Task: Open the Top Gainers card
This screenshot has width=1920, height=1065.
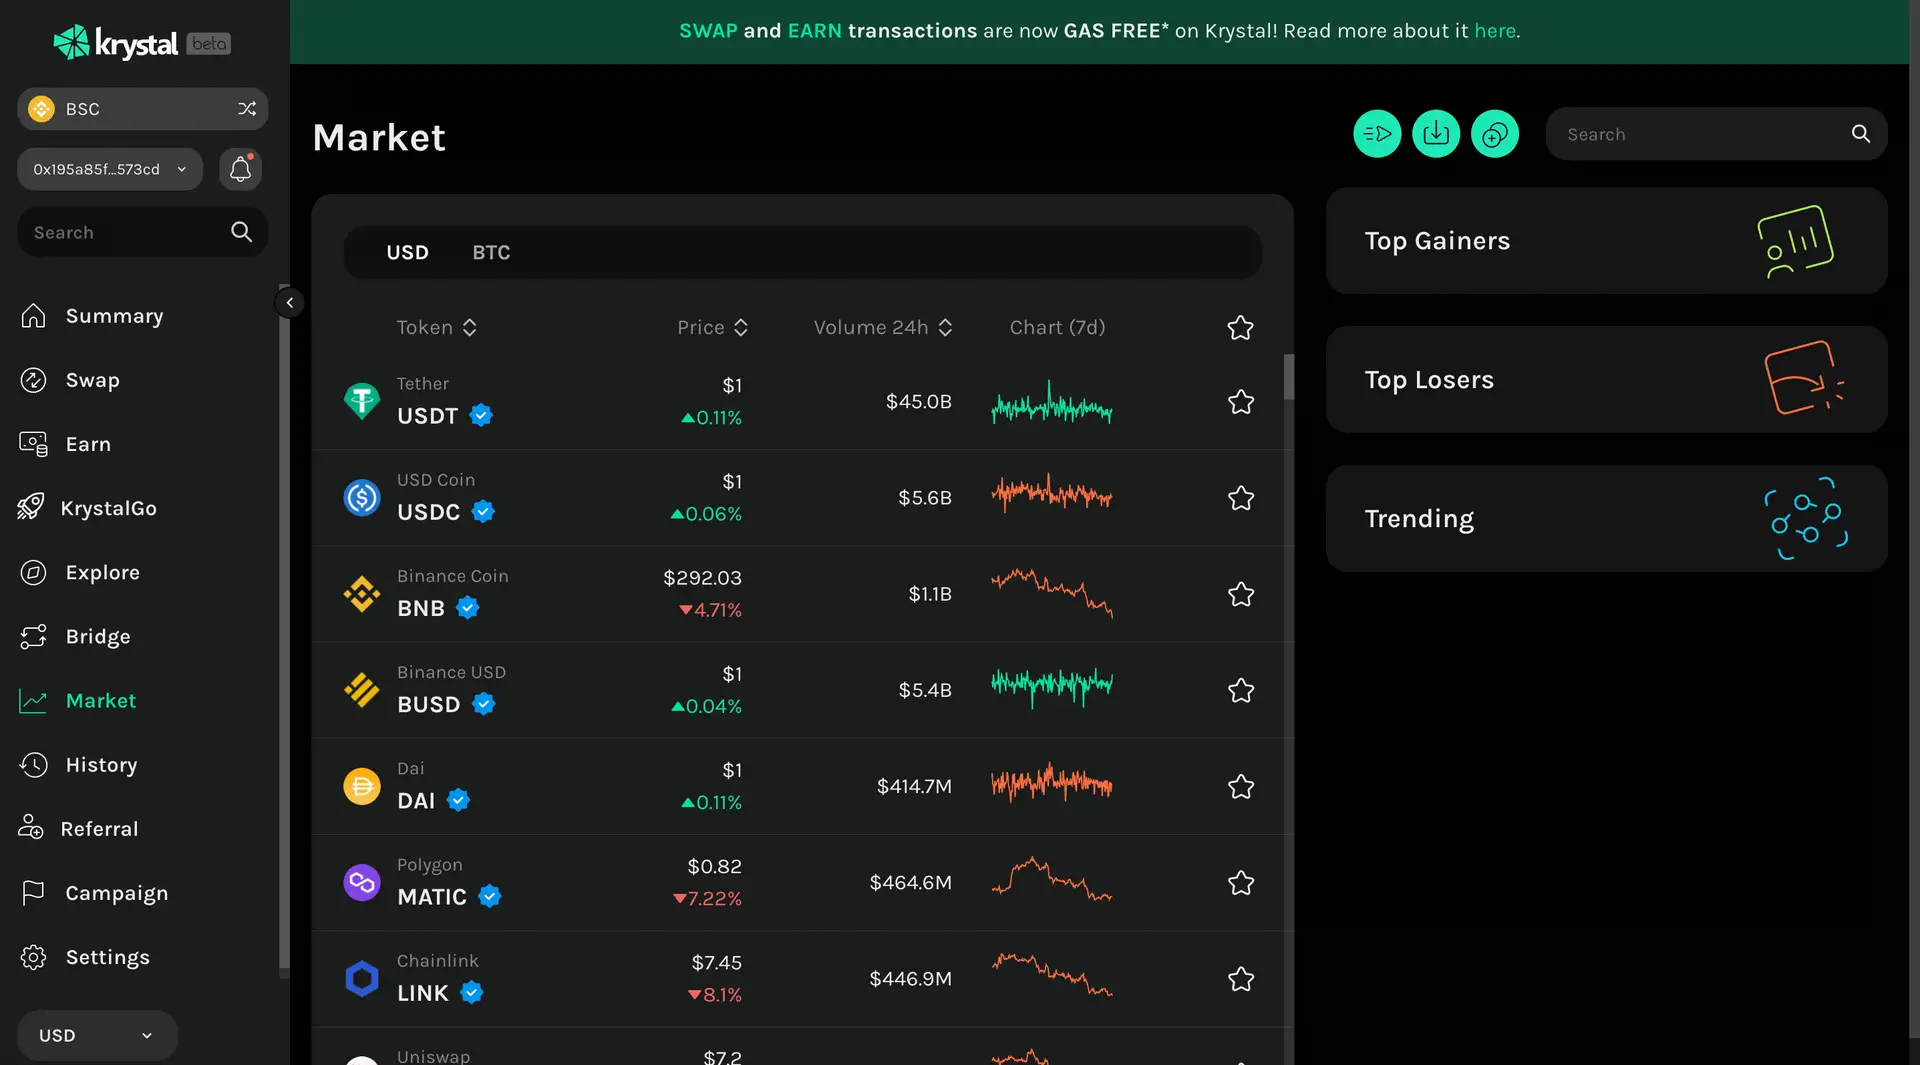Action: 1606,241
